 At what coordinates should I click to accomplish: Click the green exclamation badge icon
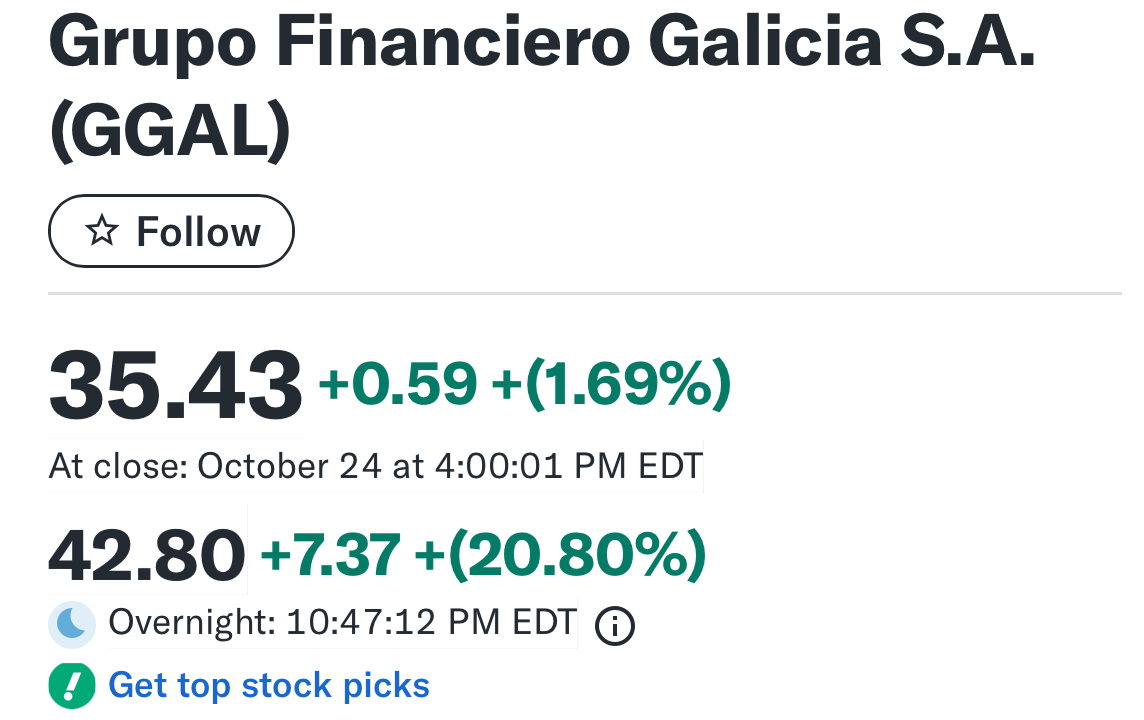point(72,686)
